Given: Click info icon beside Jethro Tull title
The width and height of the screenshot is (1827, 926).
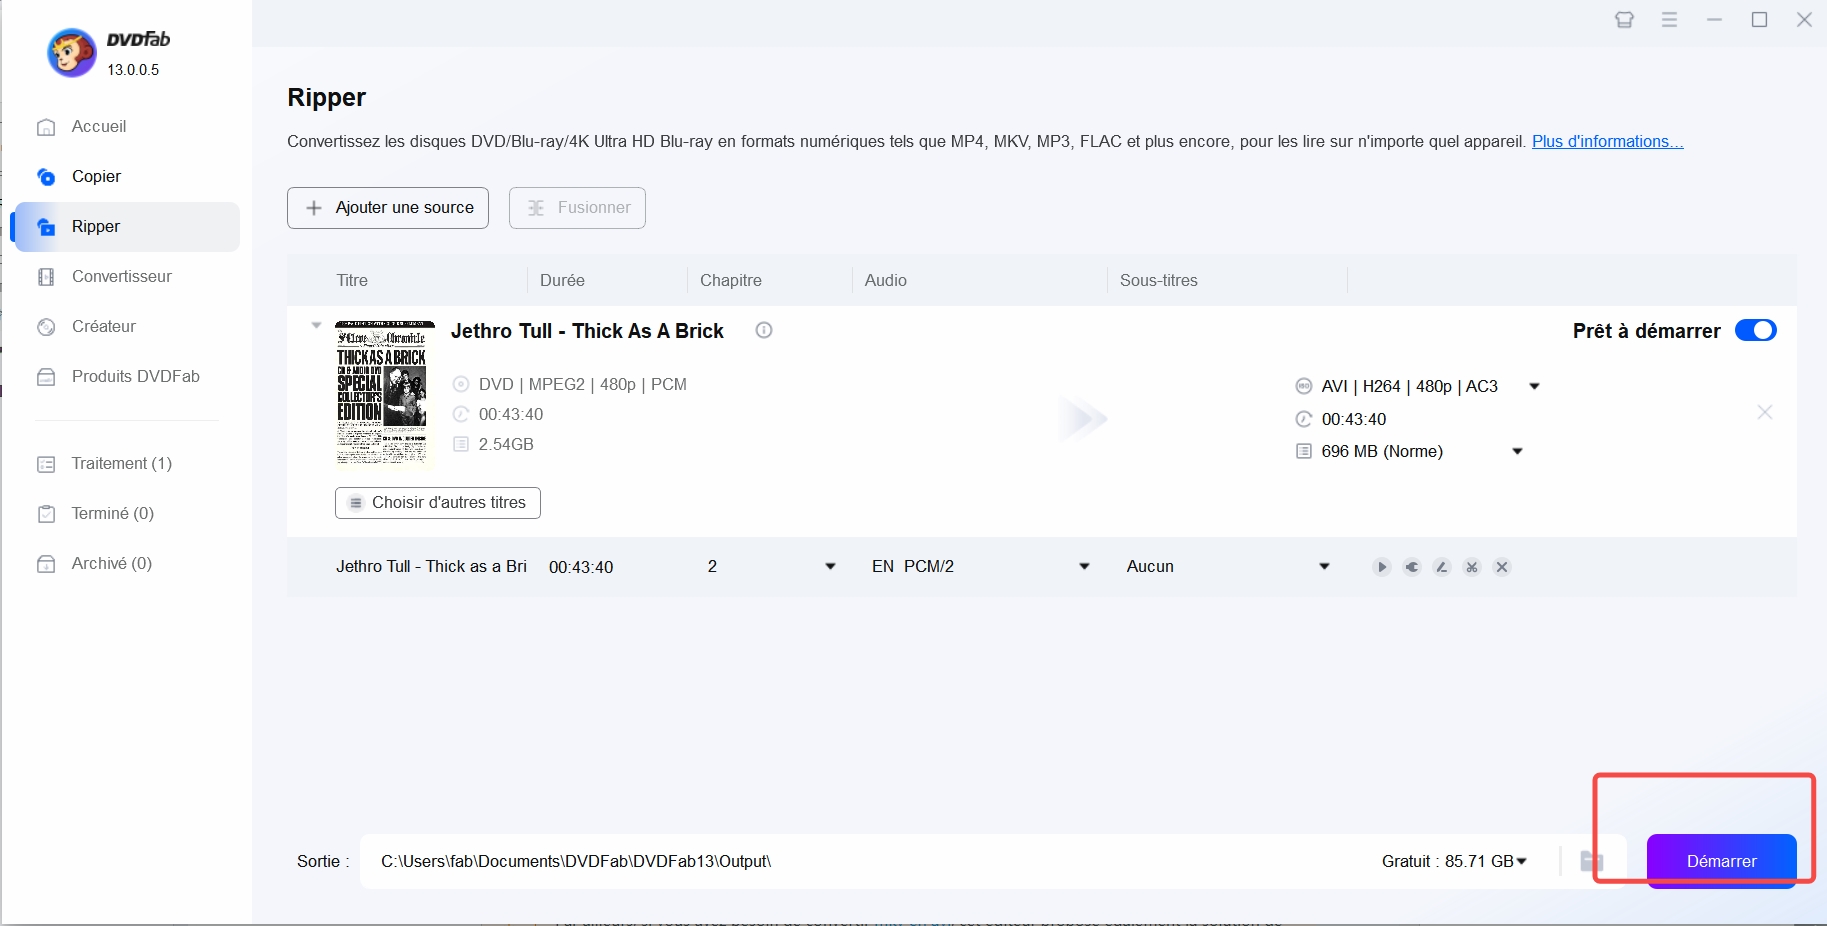Looking at the screenshot, I should point(764,330).
